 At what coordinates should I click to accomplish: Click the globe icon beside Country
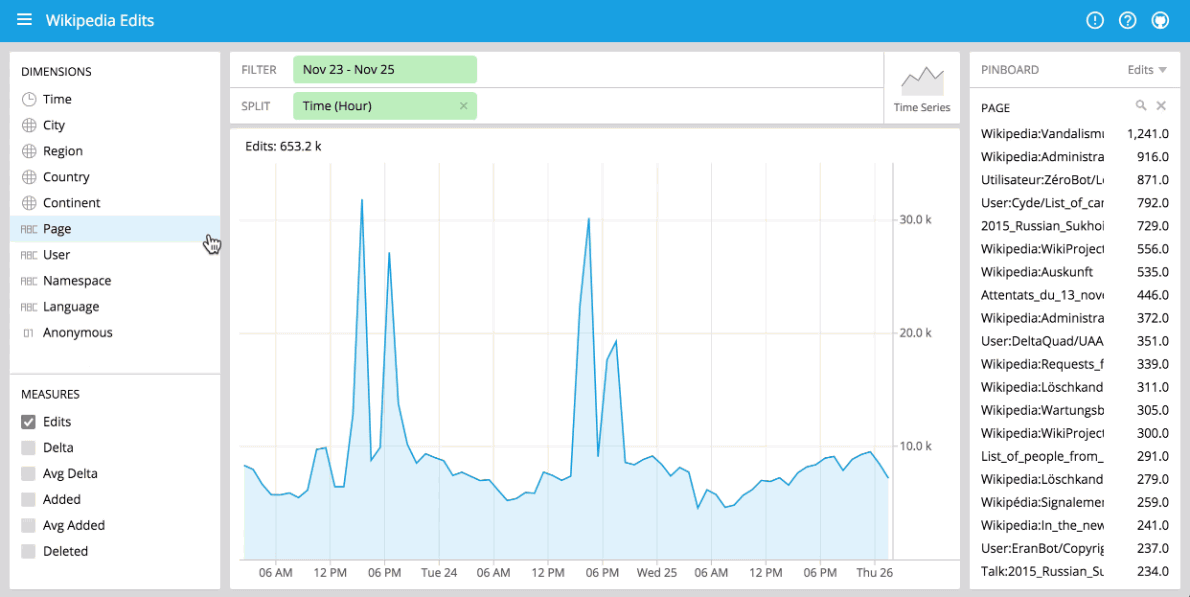[x=29, y=177]
